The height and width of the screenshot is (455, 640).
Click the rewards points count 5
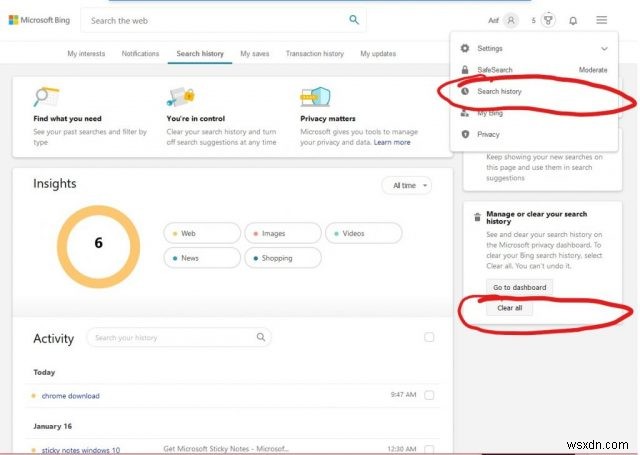[x=533, y=20]
